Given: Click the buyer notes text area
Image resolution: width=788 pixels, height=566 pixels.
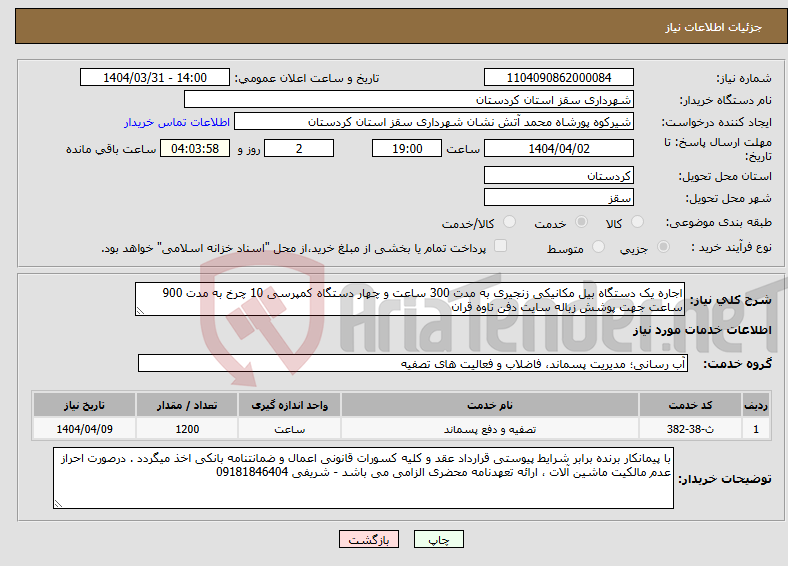Looking at the screenshot, I should tap(363, 478).
